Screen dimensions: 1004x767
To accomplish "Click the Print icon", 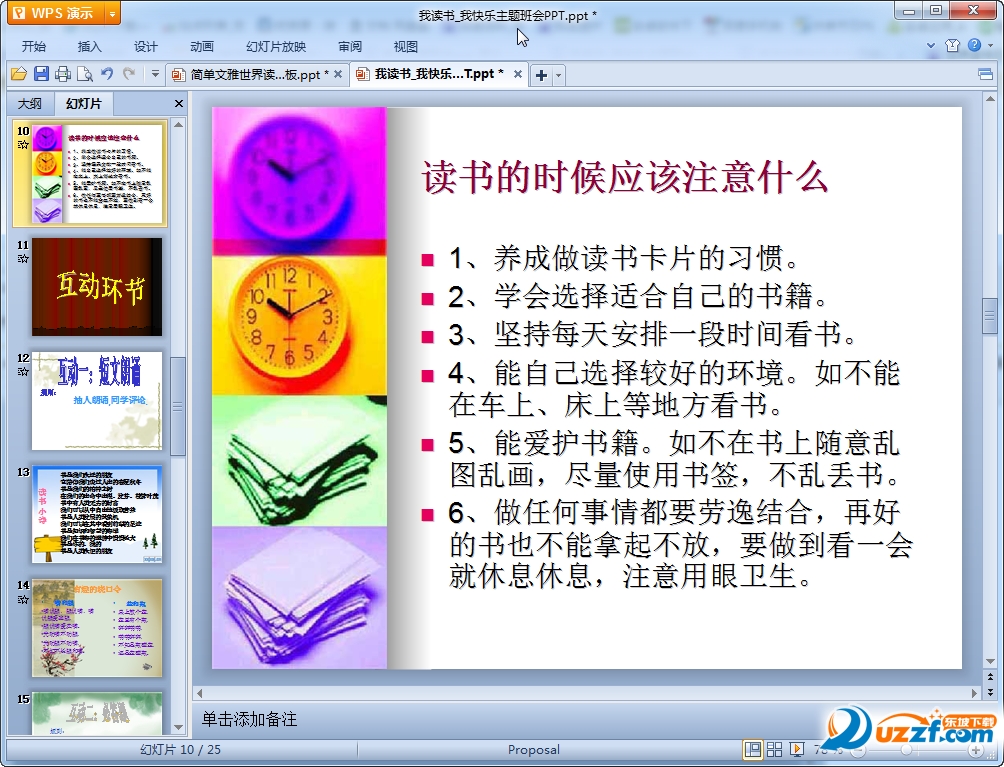I will (x=63, y=74).
